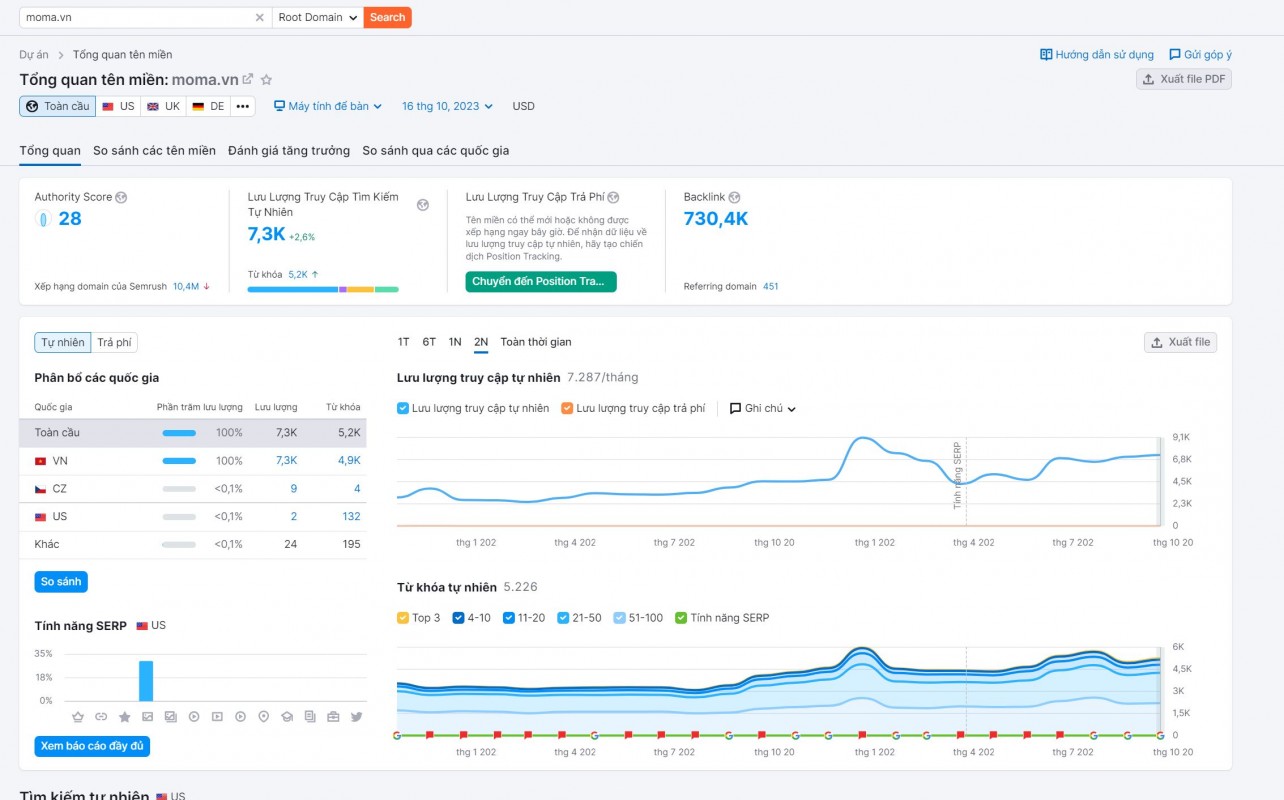Clear the domain search field with X
1284x800 pixels.
pyautogui.click(x=260, y=17)
